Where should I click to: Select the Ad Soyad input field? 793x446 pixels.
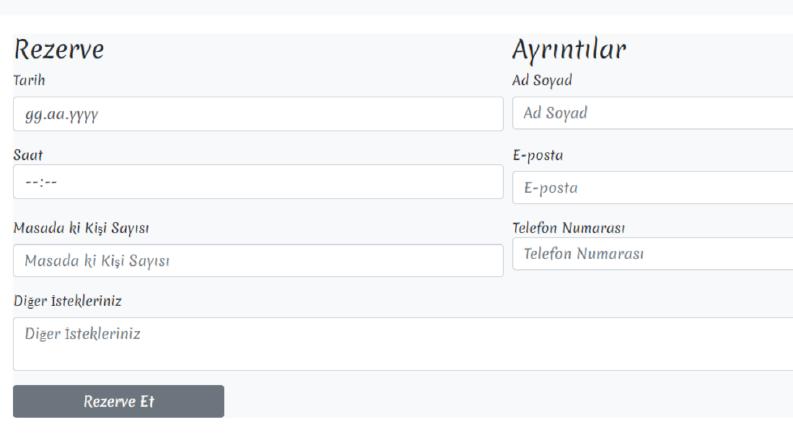(x=652, y=113)
